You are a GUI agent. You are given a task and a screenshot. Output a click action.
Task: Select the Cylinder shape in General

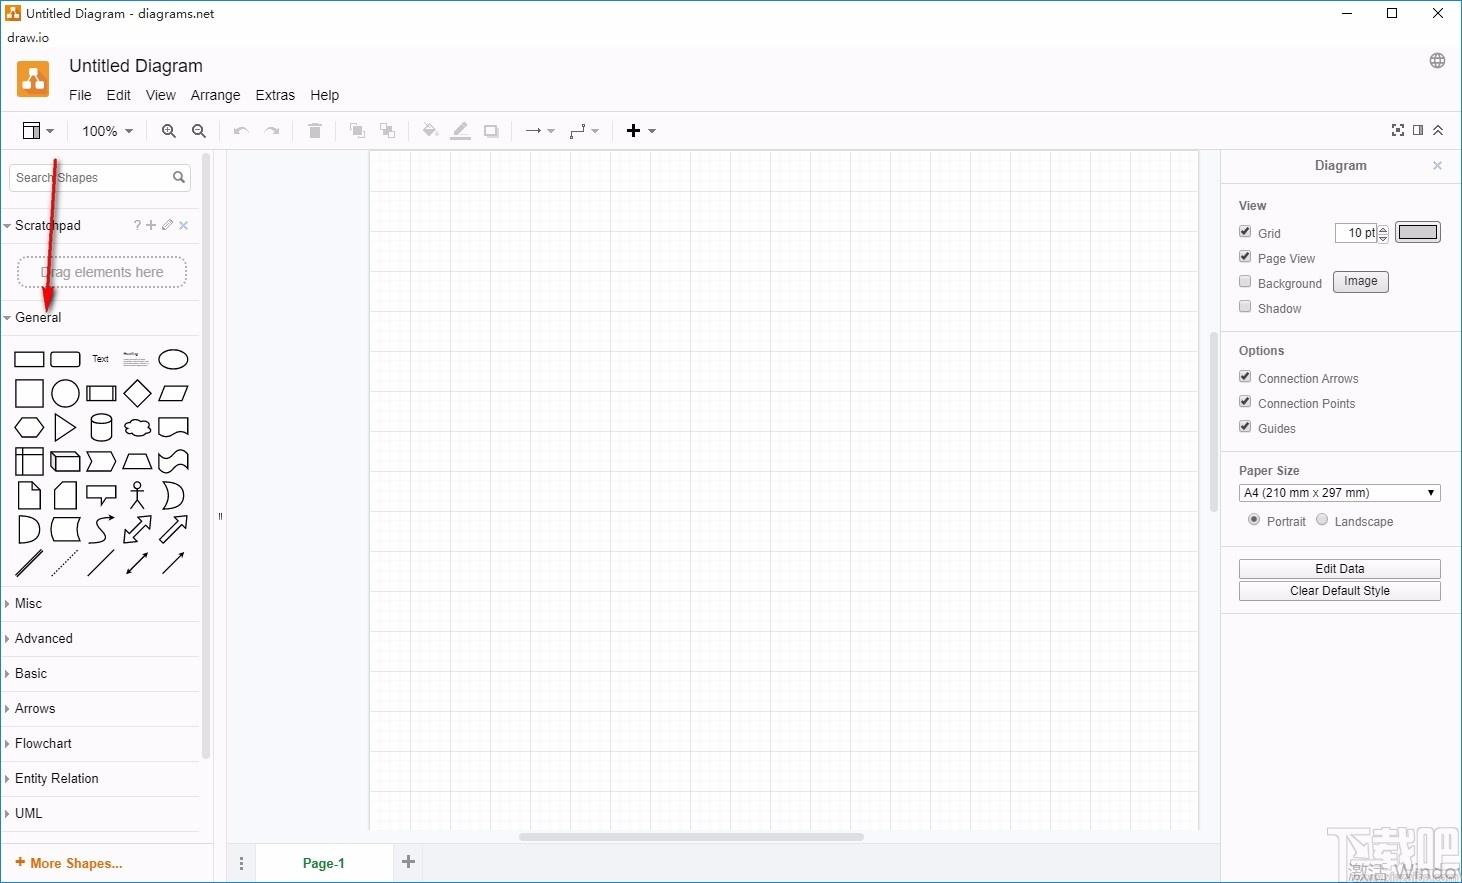click(101, 428)
